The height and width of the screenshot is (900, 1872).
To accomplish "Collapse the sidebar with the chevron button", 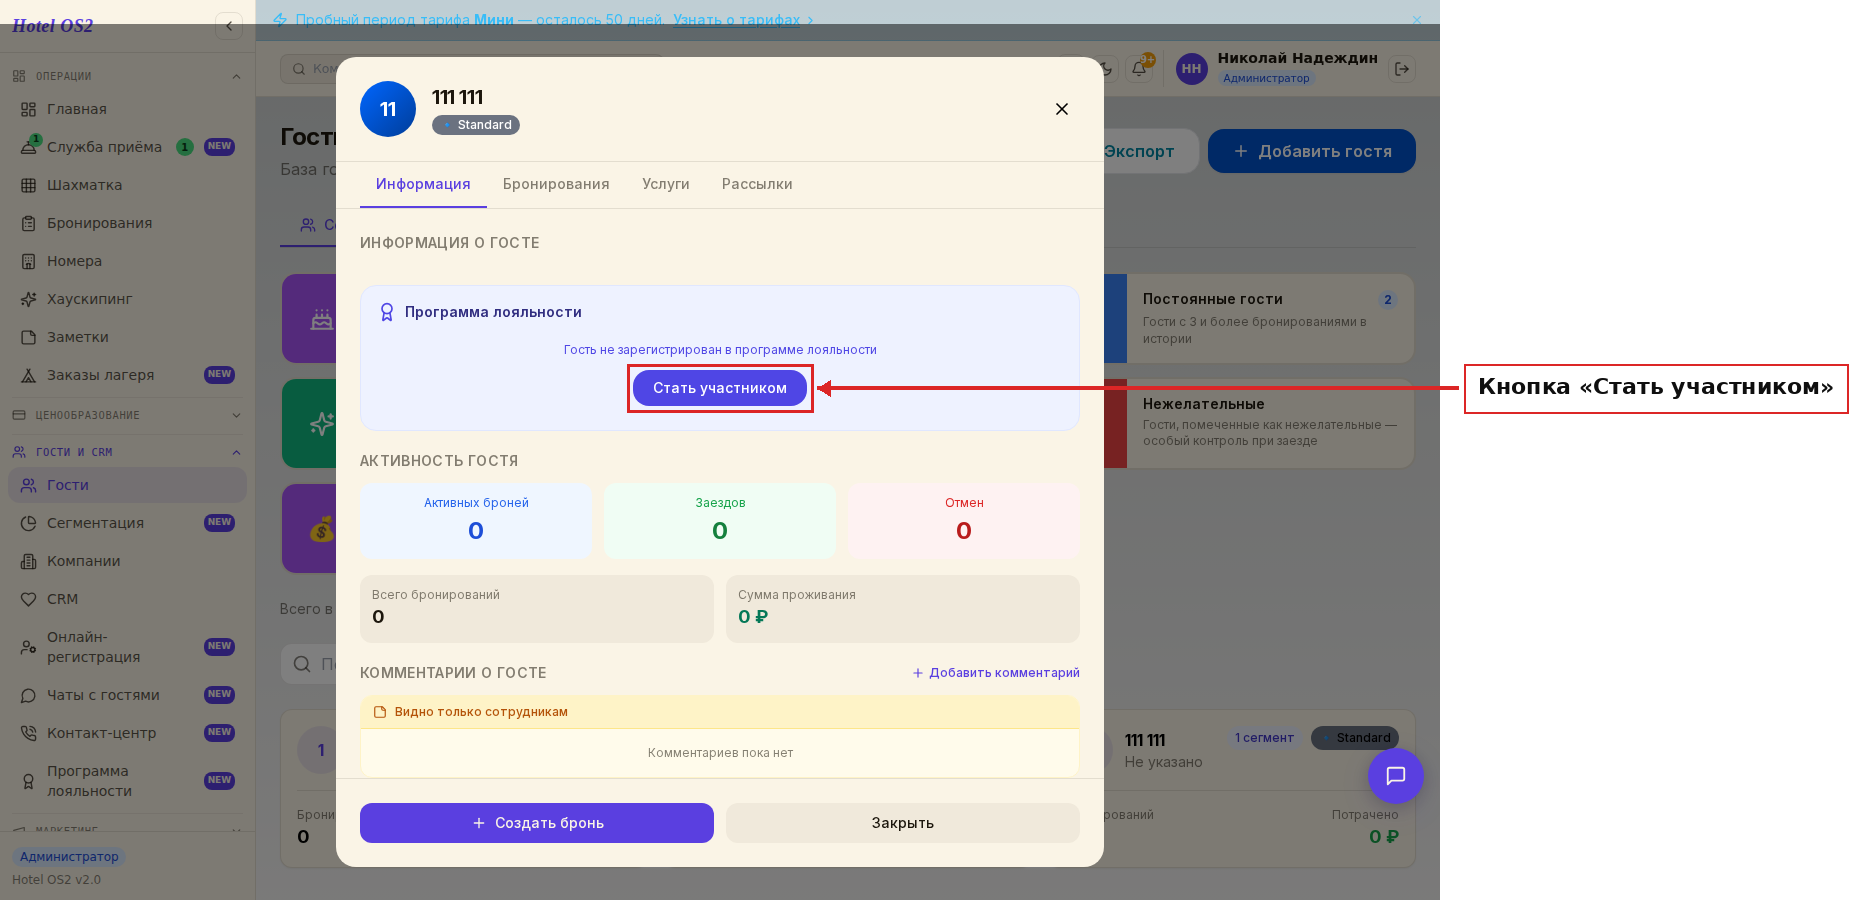I will [x=229, y=26].
